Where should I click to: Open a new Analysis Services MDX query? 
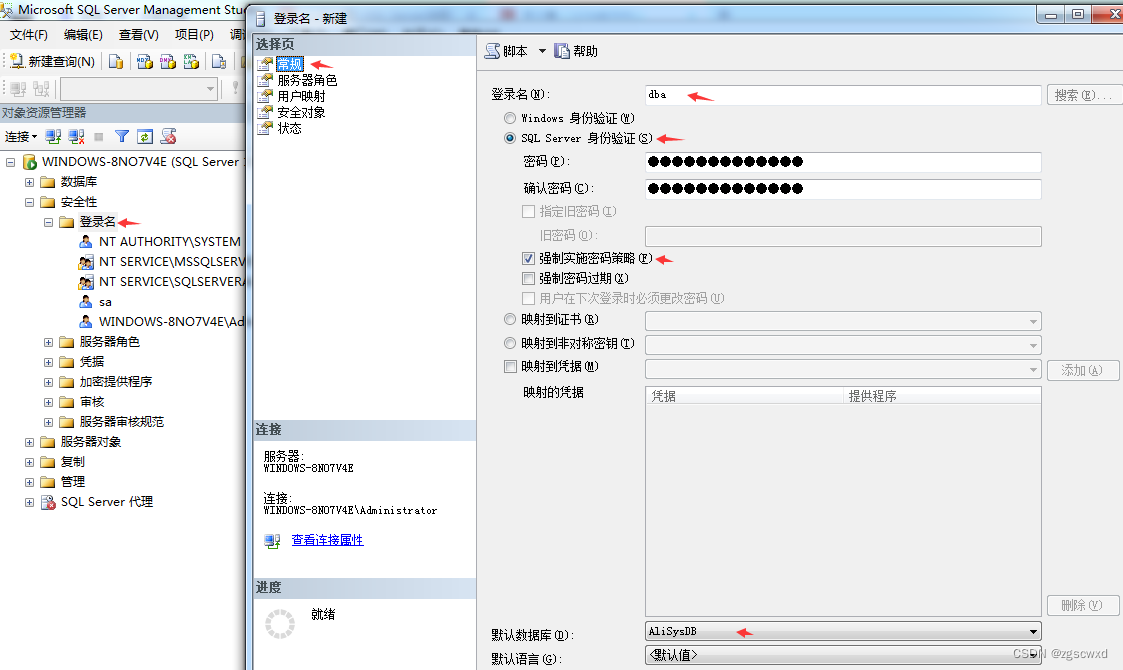145,62
